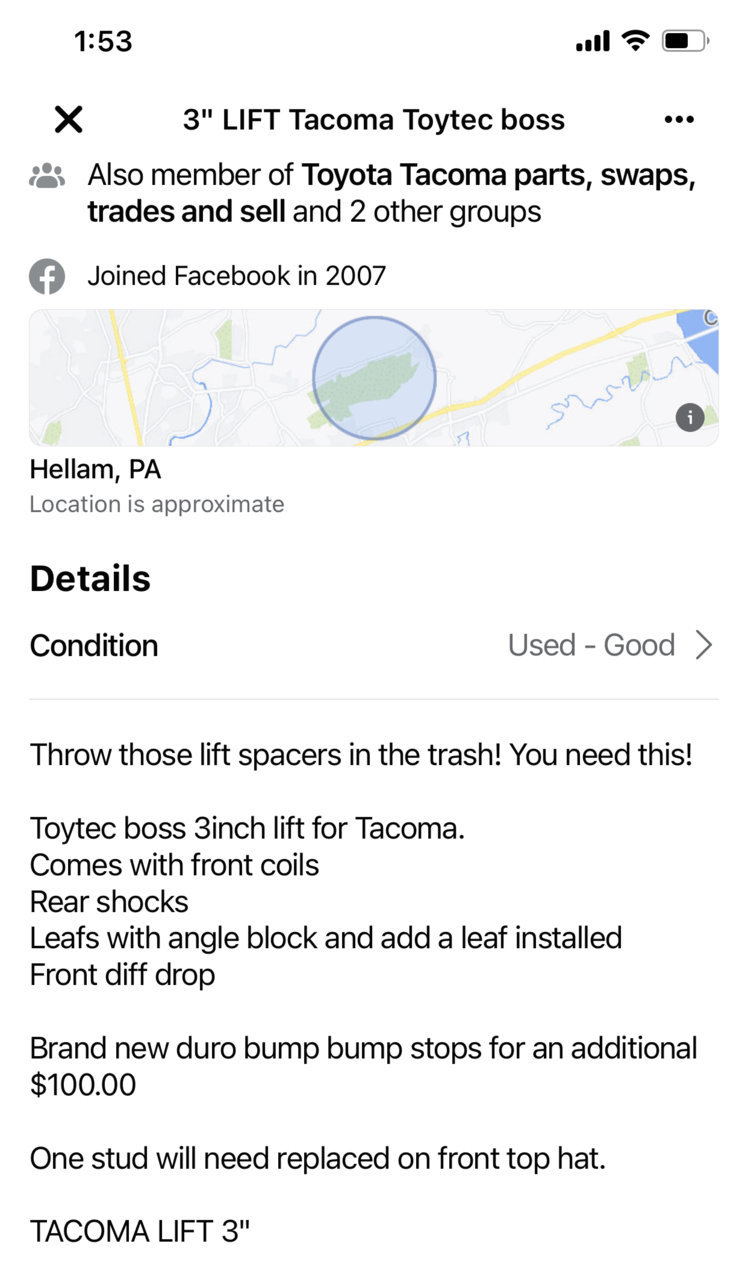This screenshot has width=748, height=1279.
Task: Open the approximate location map
Action: [374, 378]
